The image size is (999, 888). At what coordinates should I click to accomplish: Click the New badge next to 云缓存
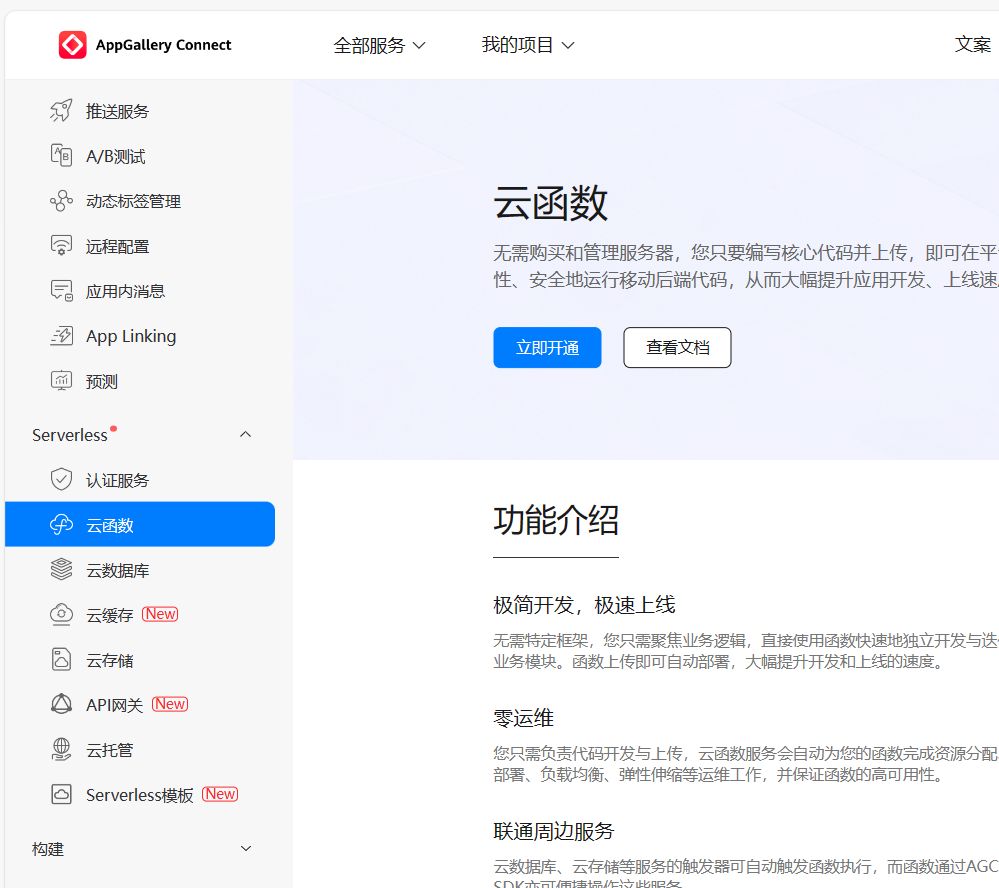tap(160, 613)
